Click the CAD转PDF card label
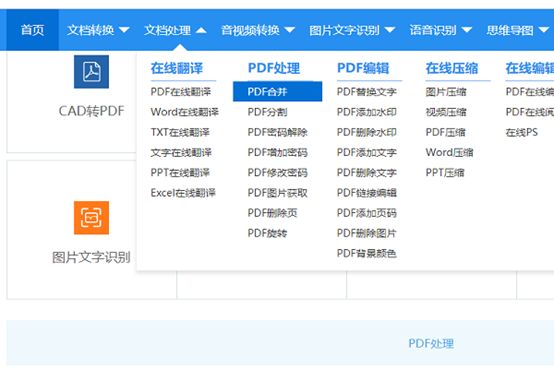 (x=92, y=111)
